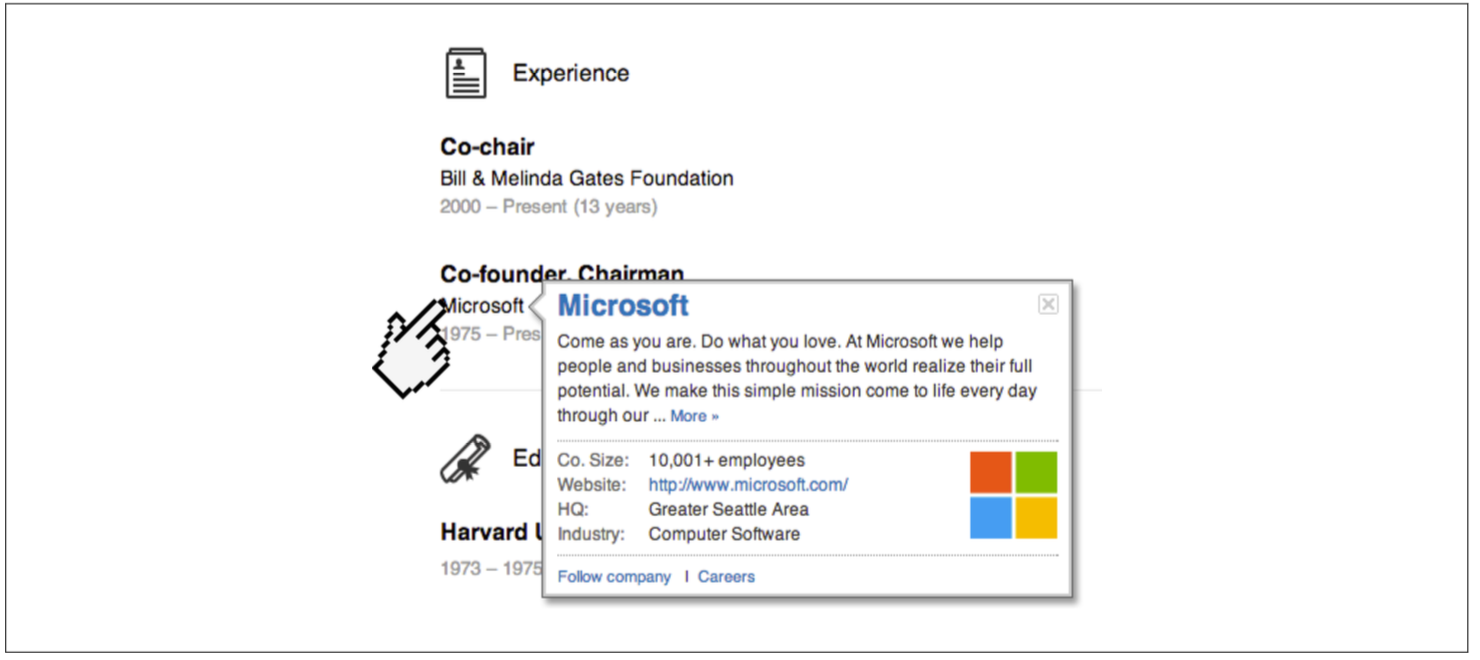
Task: Open the Careers link
Action: (726, 577)
